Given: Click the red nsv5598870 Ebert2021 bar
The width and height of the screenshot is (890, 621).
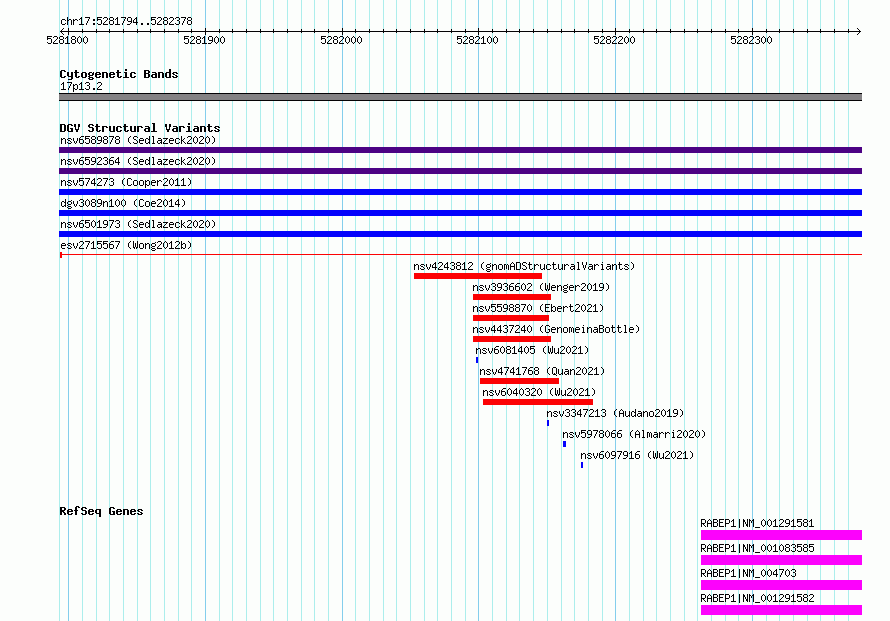Looking at the screenshot, I should coord(510,318).
